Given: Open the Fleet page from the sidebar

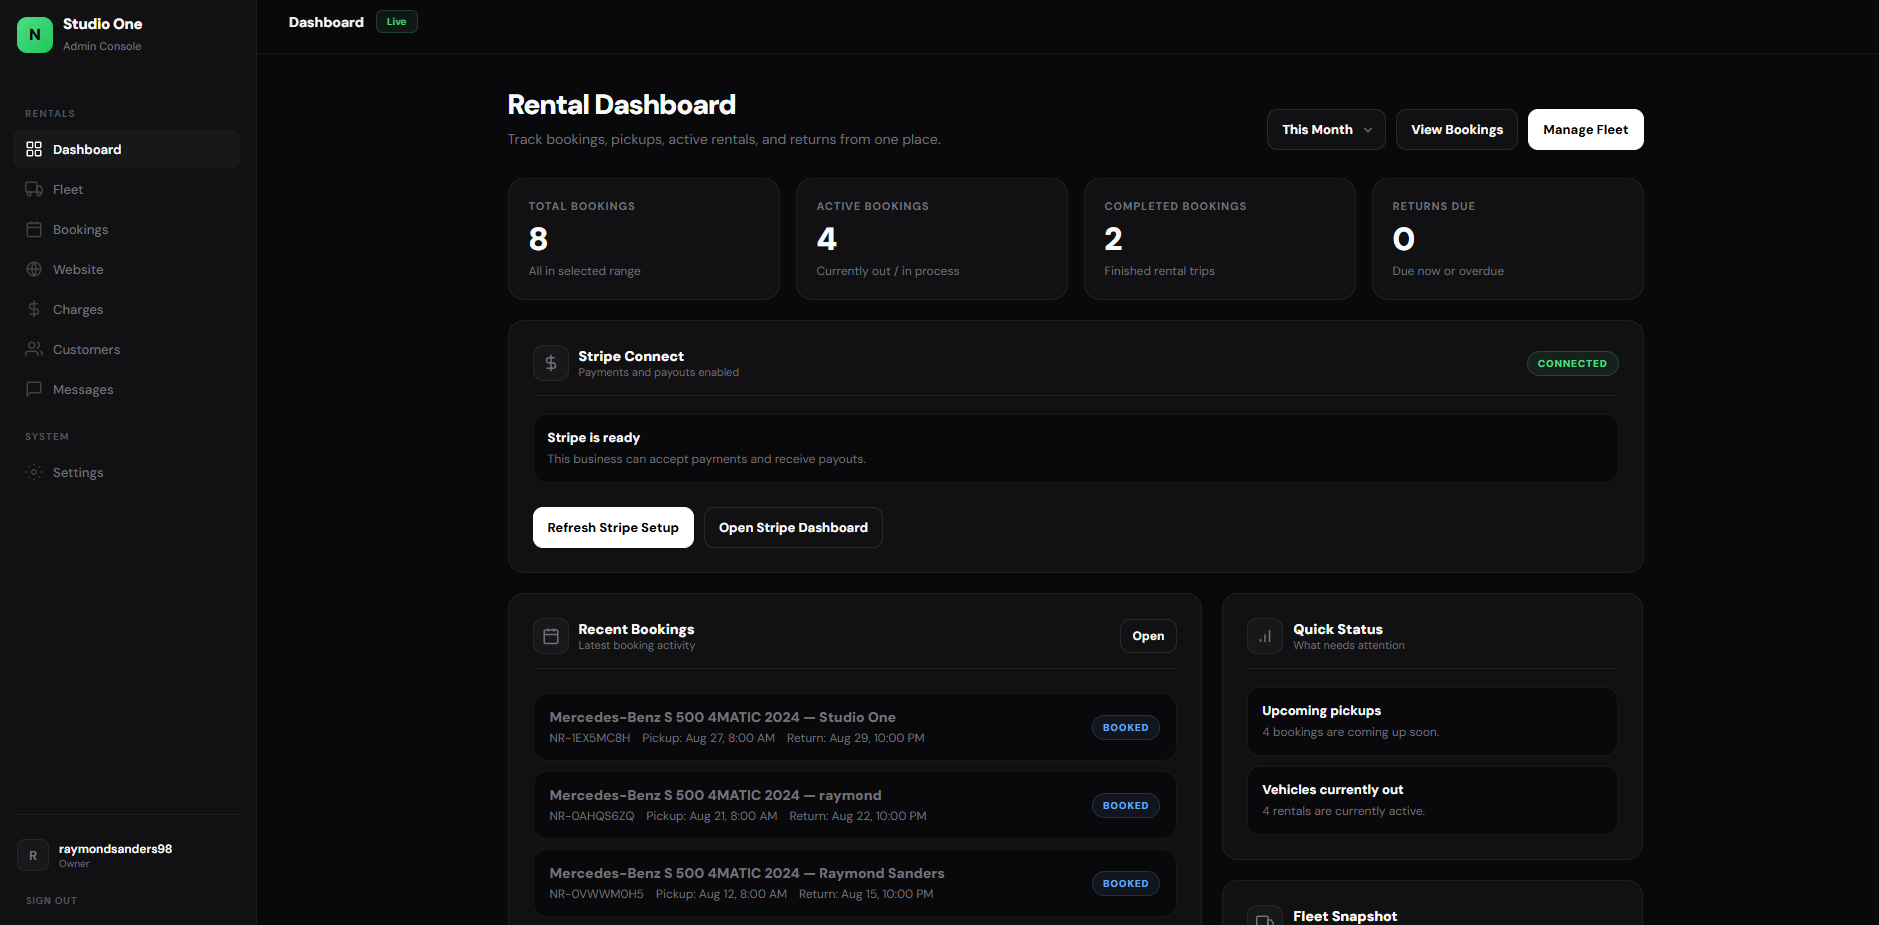Looking at the screenshot, I should click(127, 189).
